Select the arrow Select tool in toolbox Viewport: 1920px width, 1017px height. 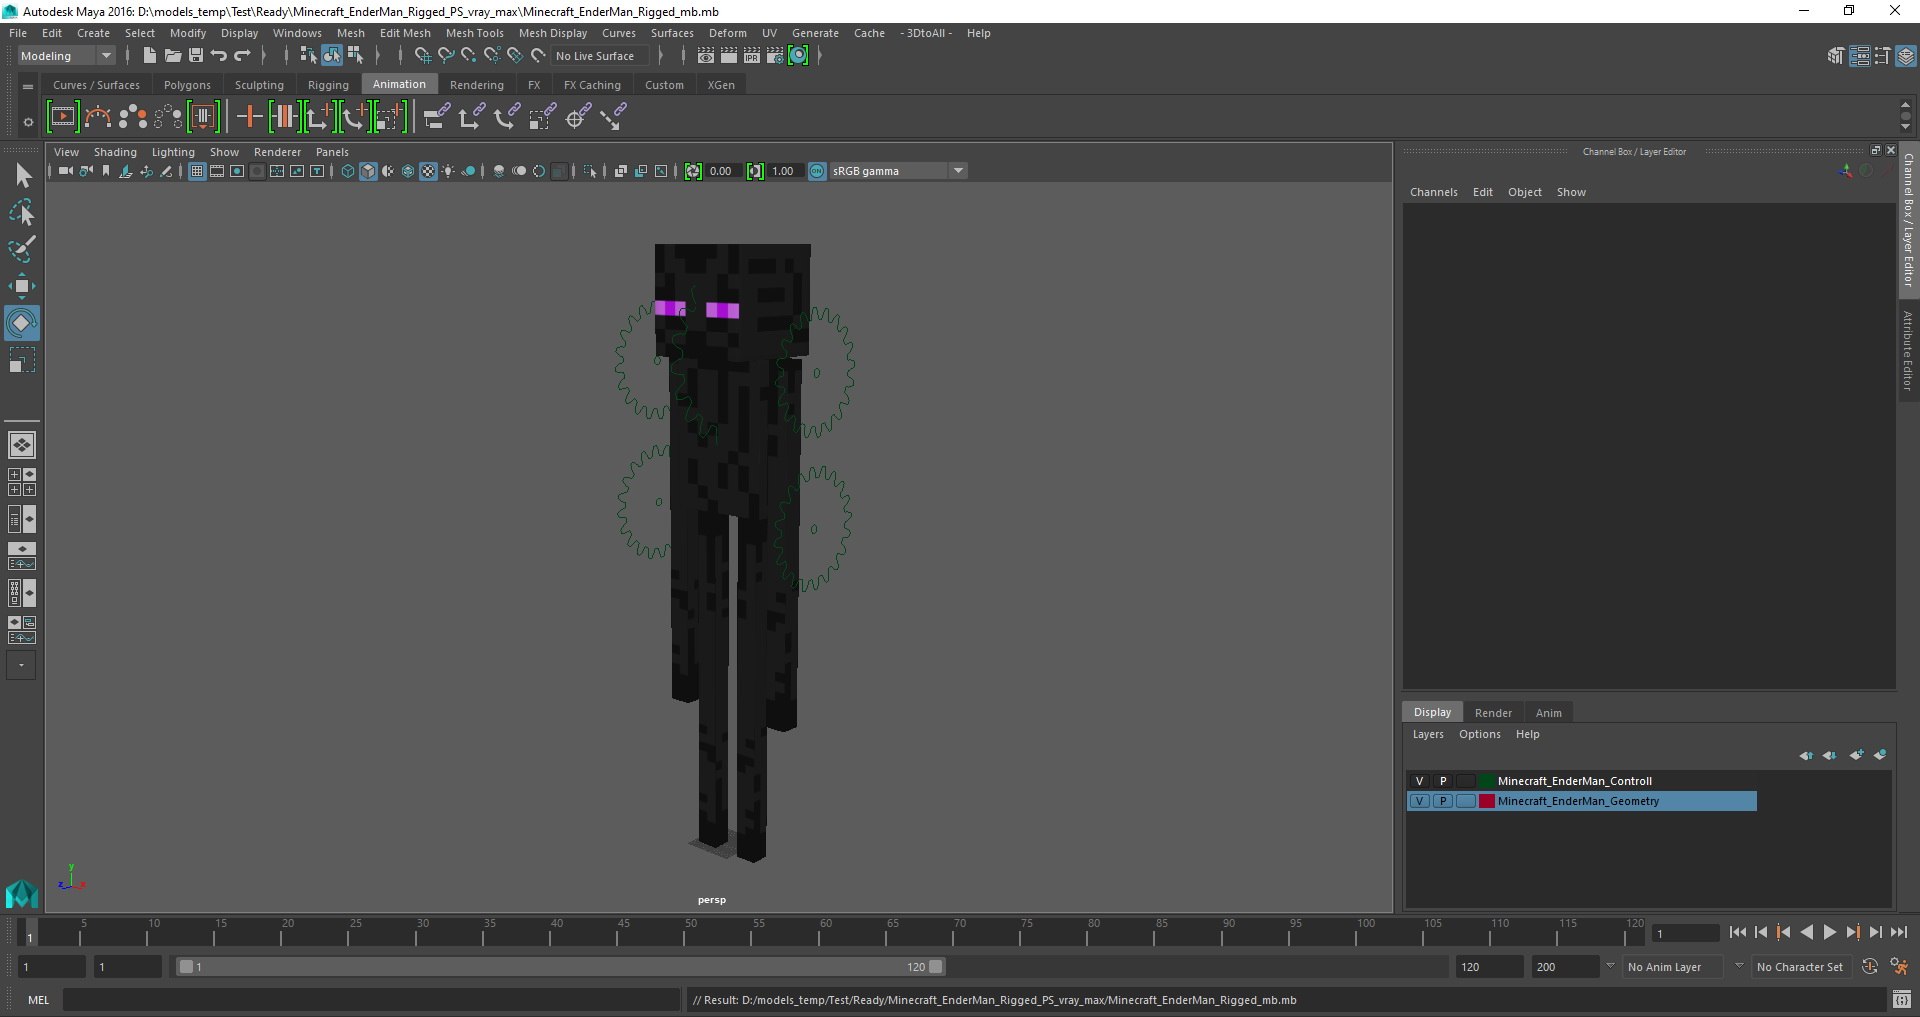[x=22, y=176]
